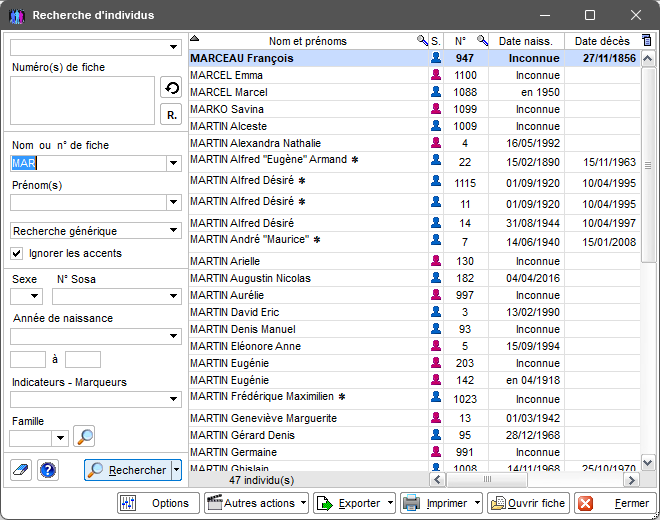This screenshot has height=520, width=660.
Task: Toggle the Ignorer les accents checkbox
Action: click(x=16, y=253)
